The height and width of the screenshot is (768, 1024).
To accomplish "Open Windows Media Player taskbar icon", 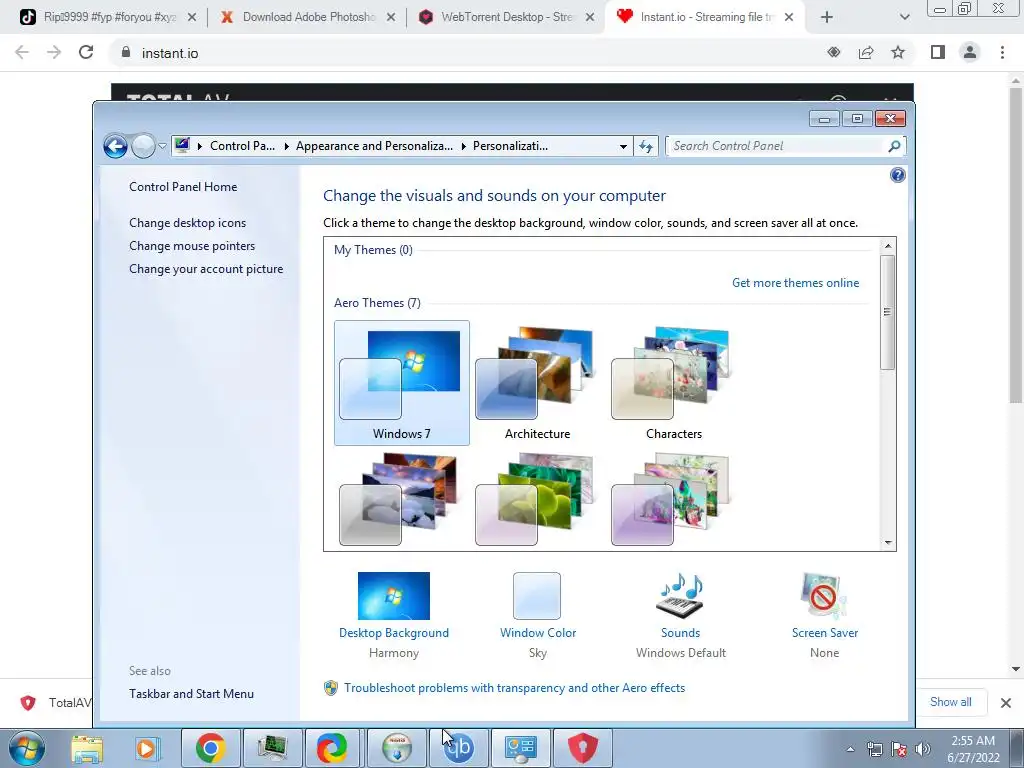I will coord(148,748).
